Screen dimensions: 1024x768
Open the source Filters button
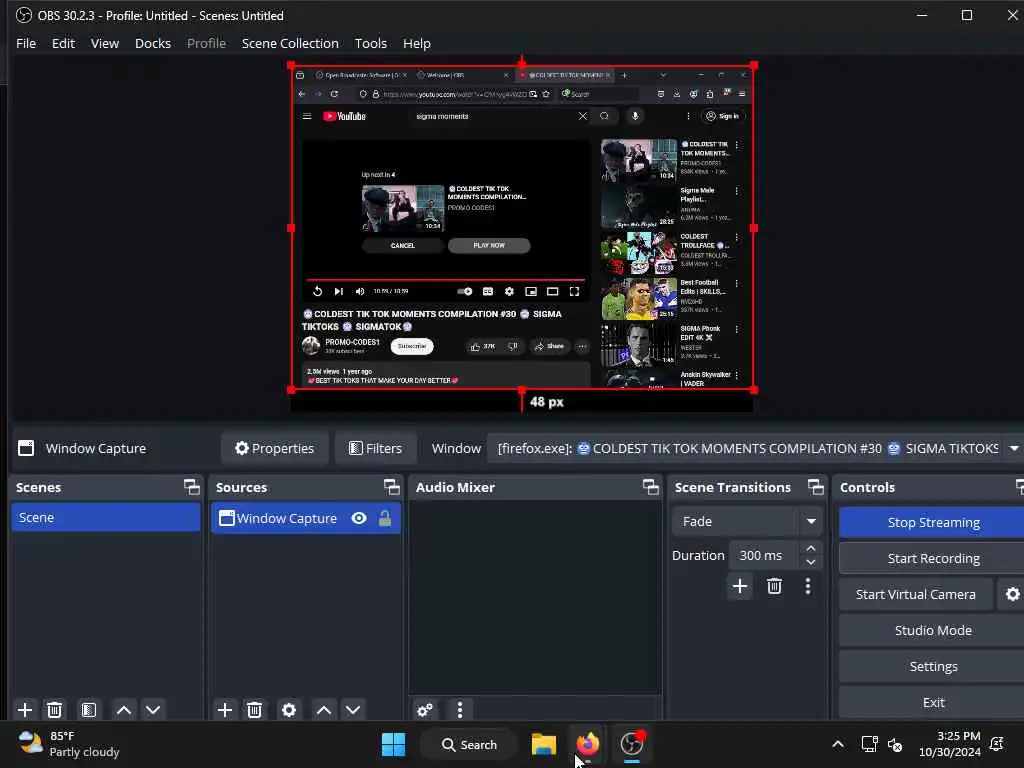pyautogui.click(x=376, y=449)
